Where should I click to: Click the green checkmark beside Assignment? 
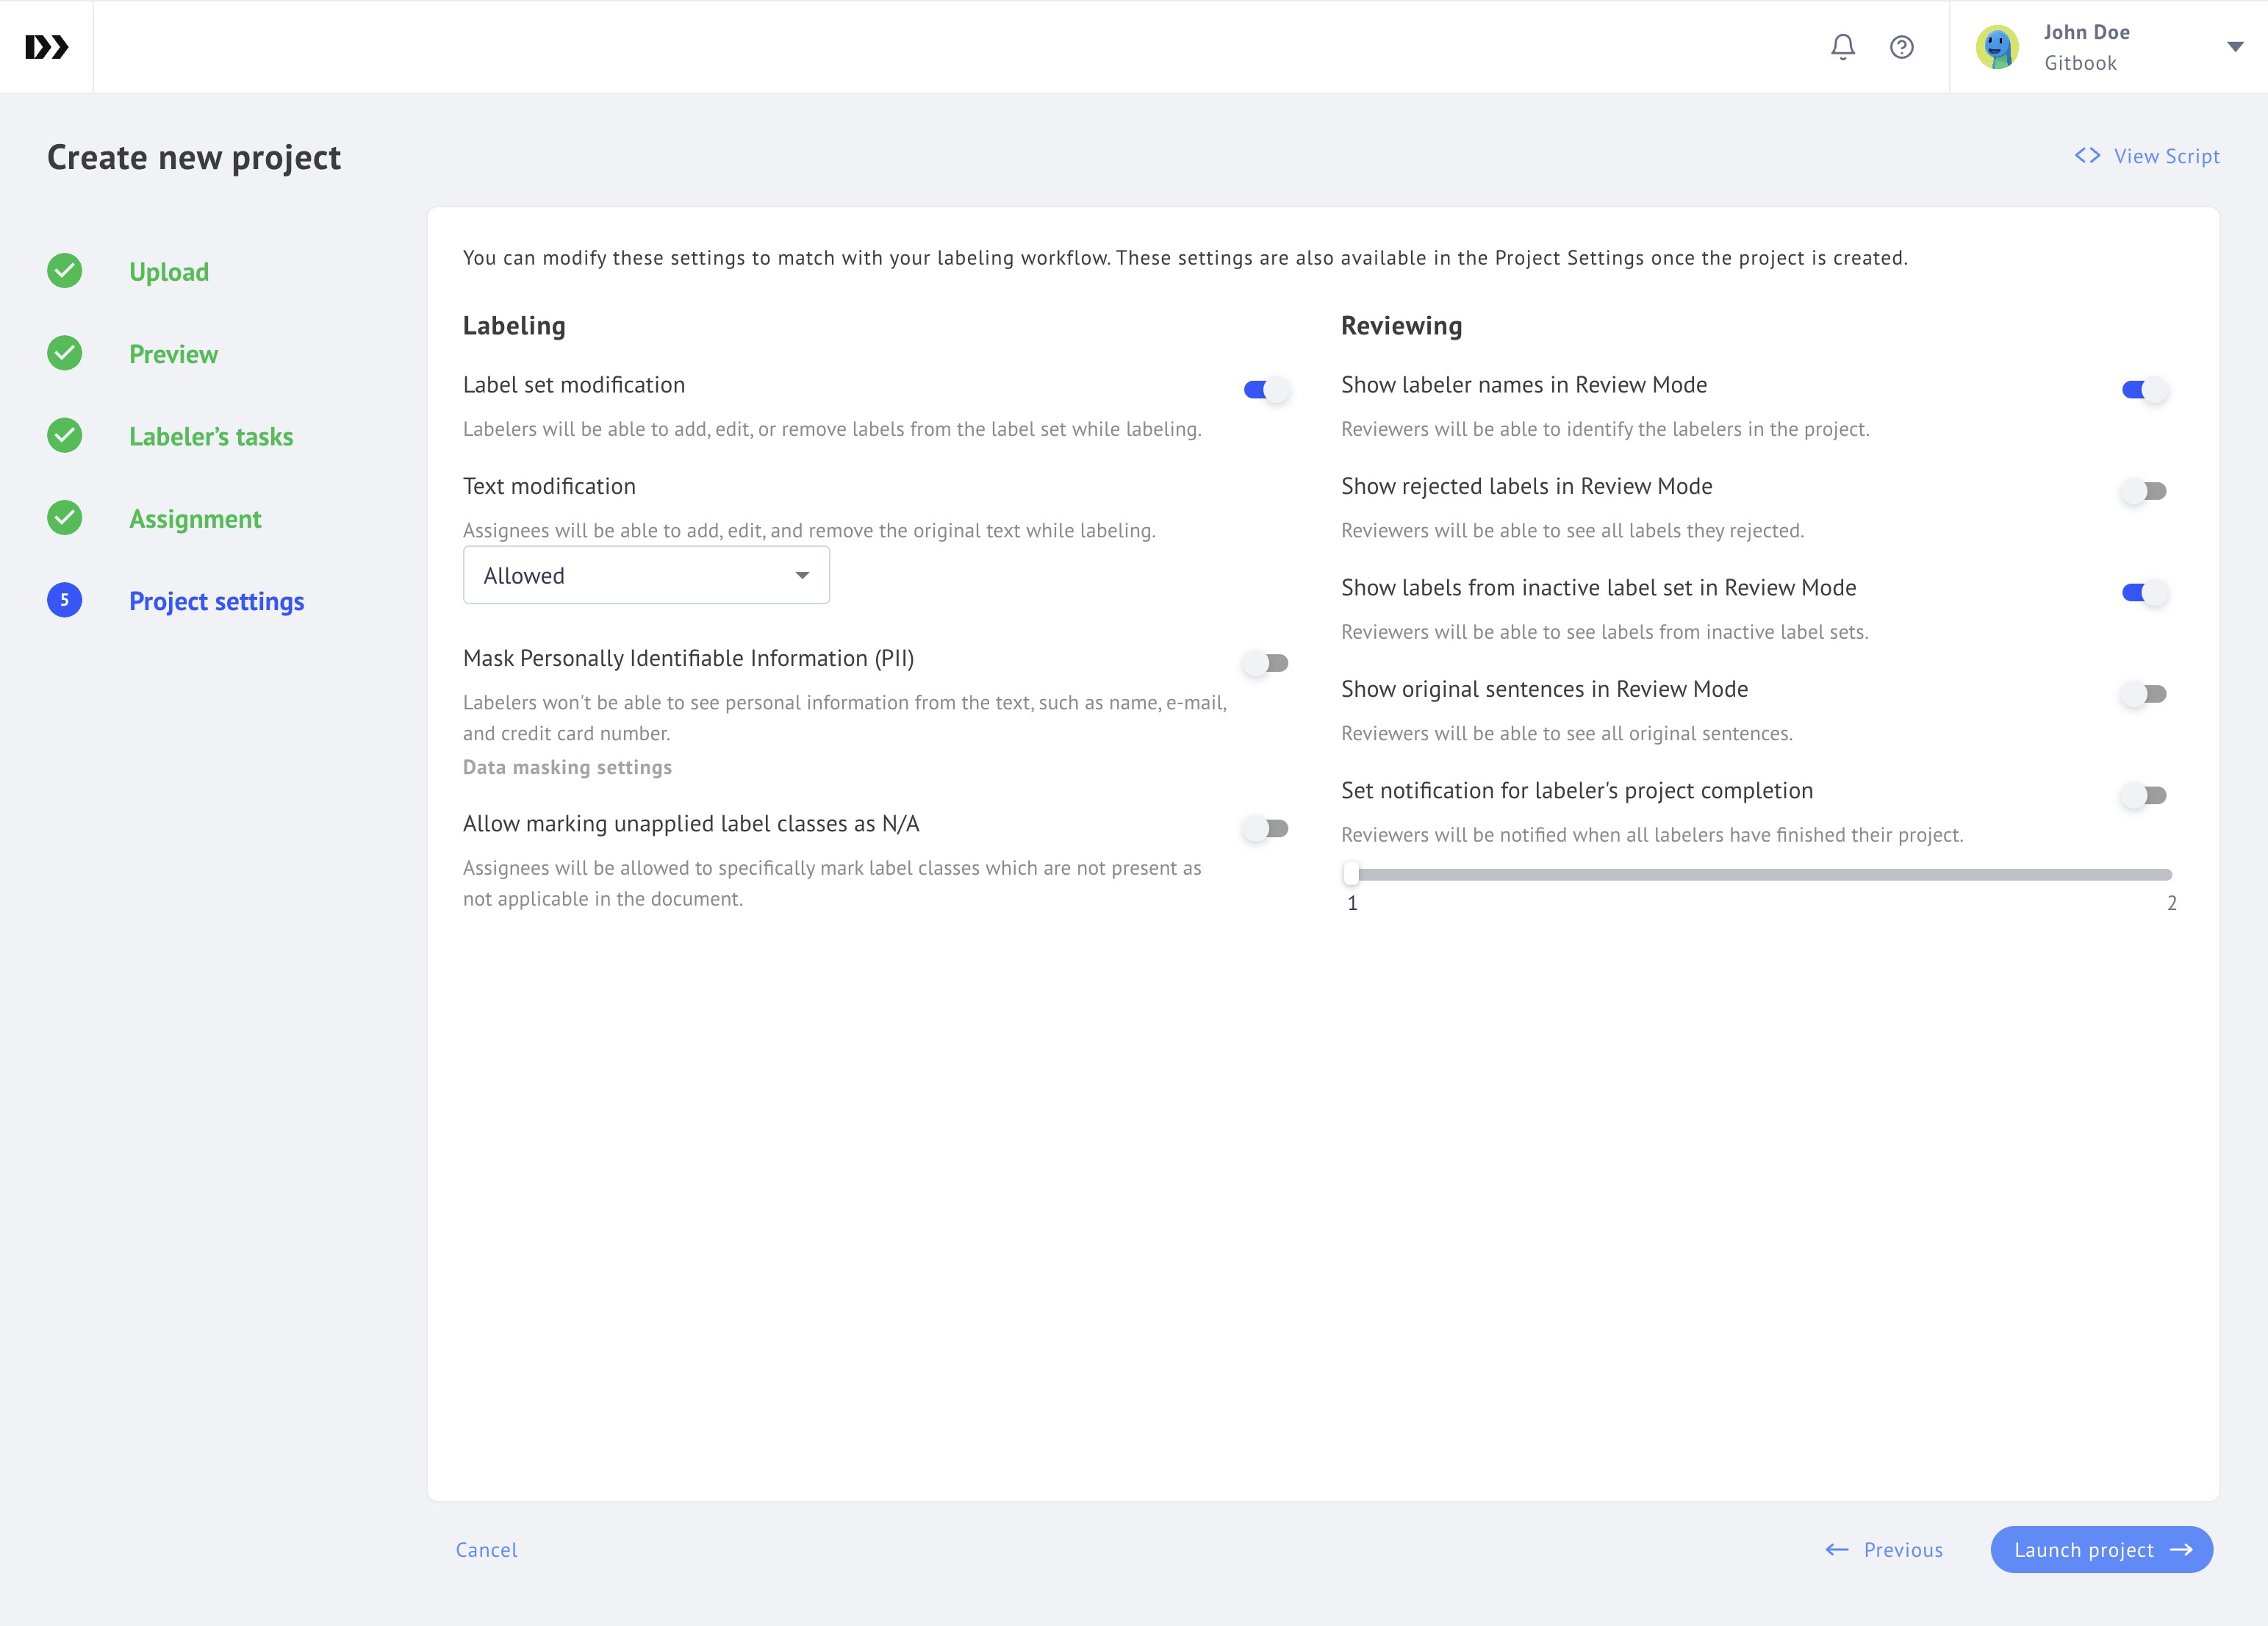point(65,518)
